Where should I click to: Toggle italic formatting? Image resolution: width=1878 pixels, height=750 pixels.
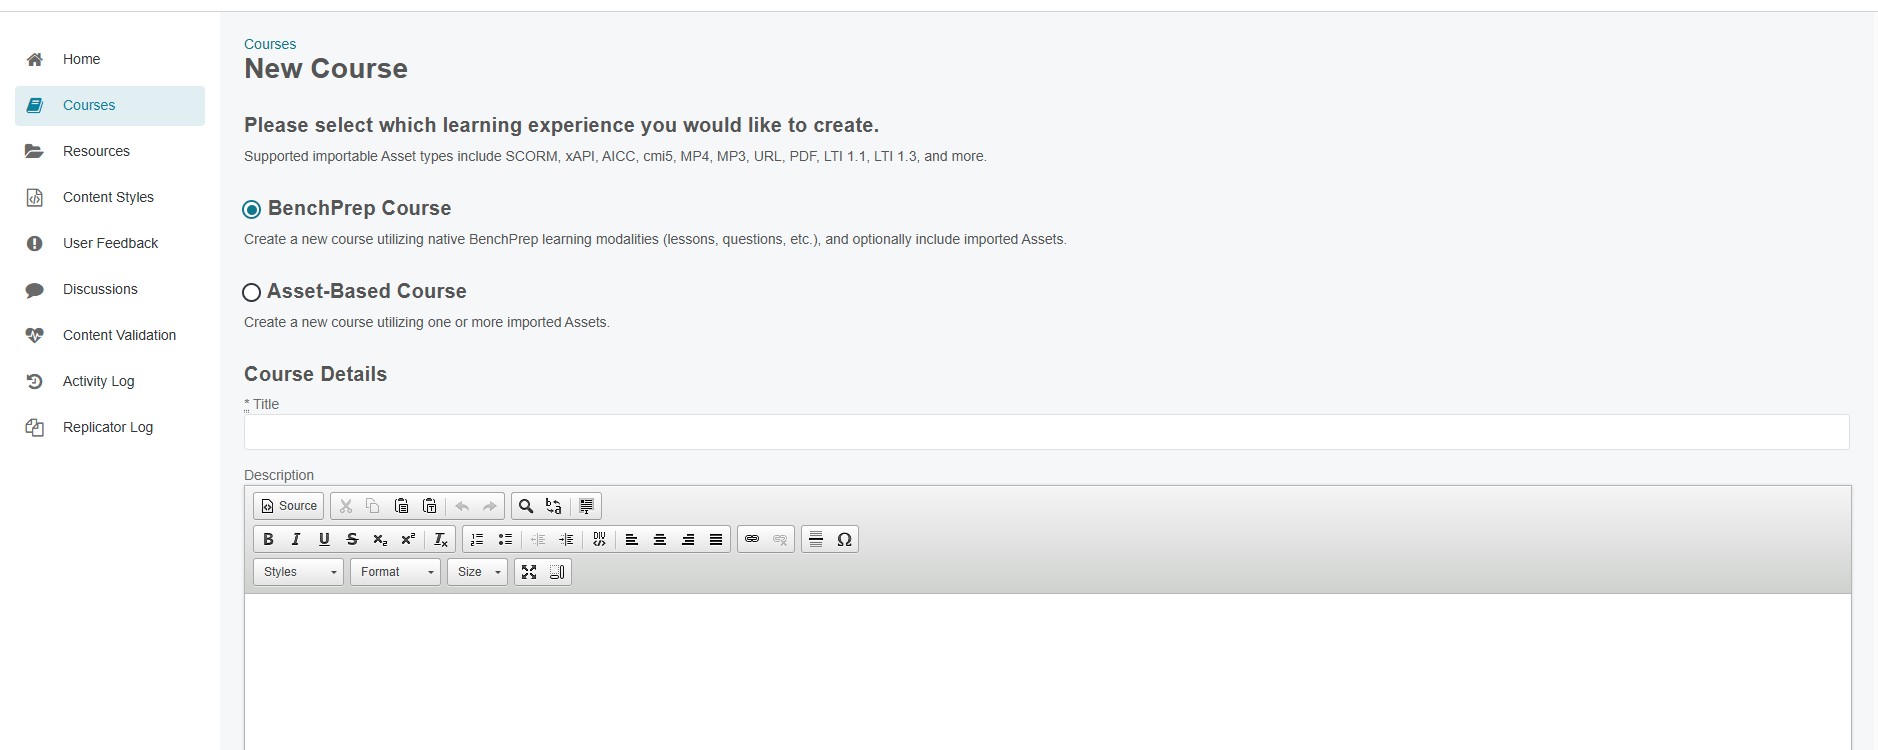click(x=296, y=539)
